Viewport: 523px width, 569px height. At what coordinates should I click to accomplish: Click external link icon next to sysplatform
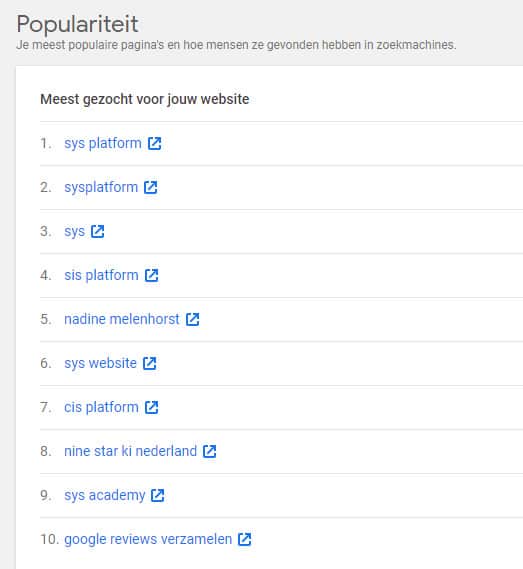pyautogui.click(x=151, y=188)
